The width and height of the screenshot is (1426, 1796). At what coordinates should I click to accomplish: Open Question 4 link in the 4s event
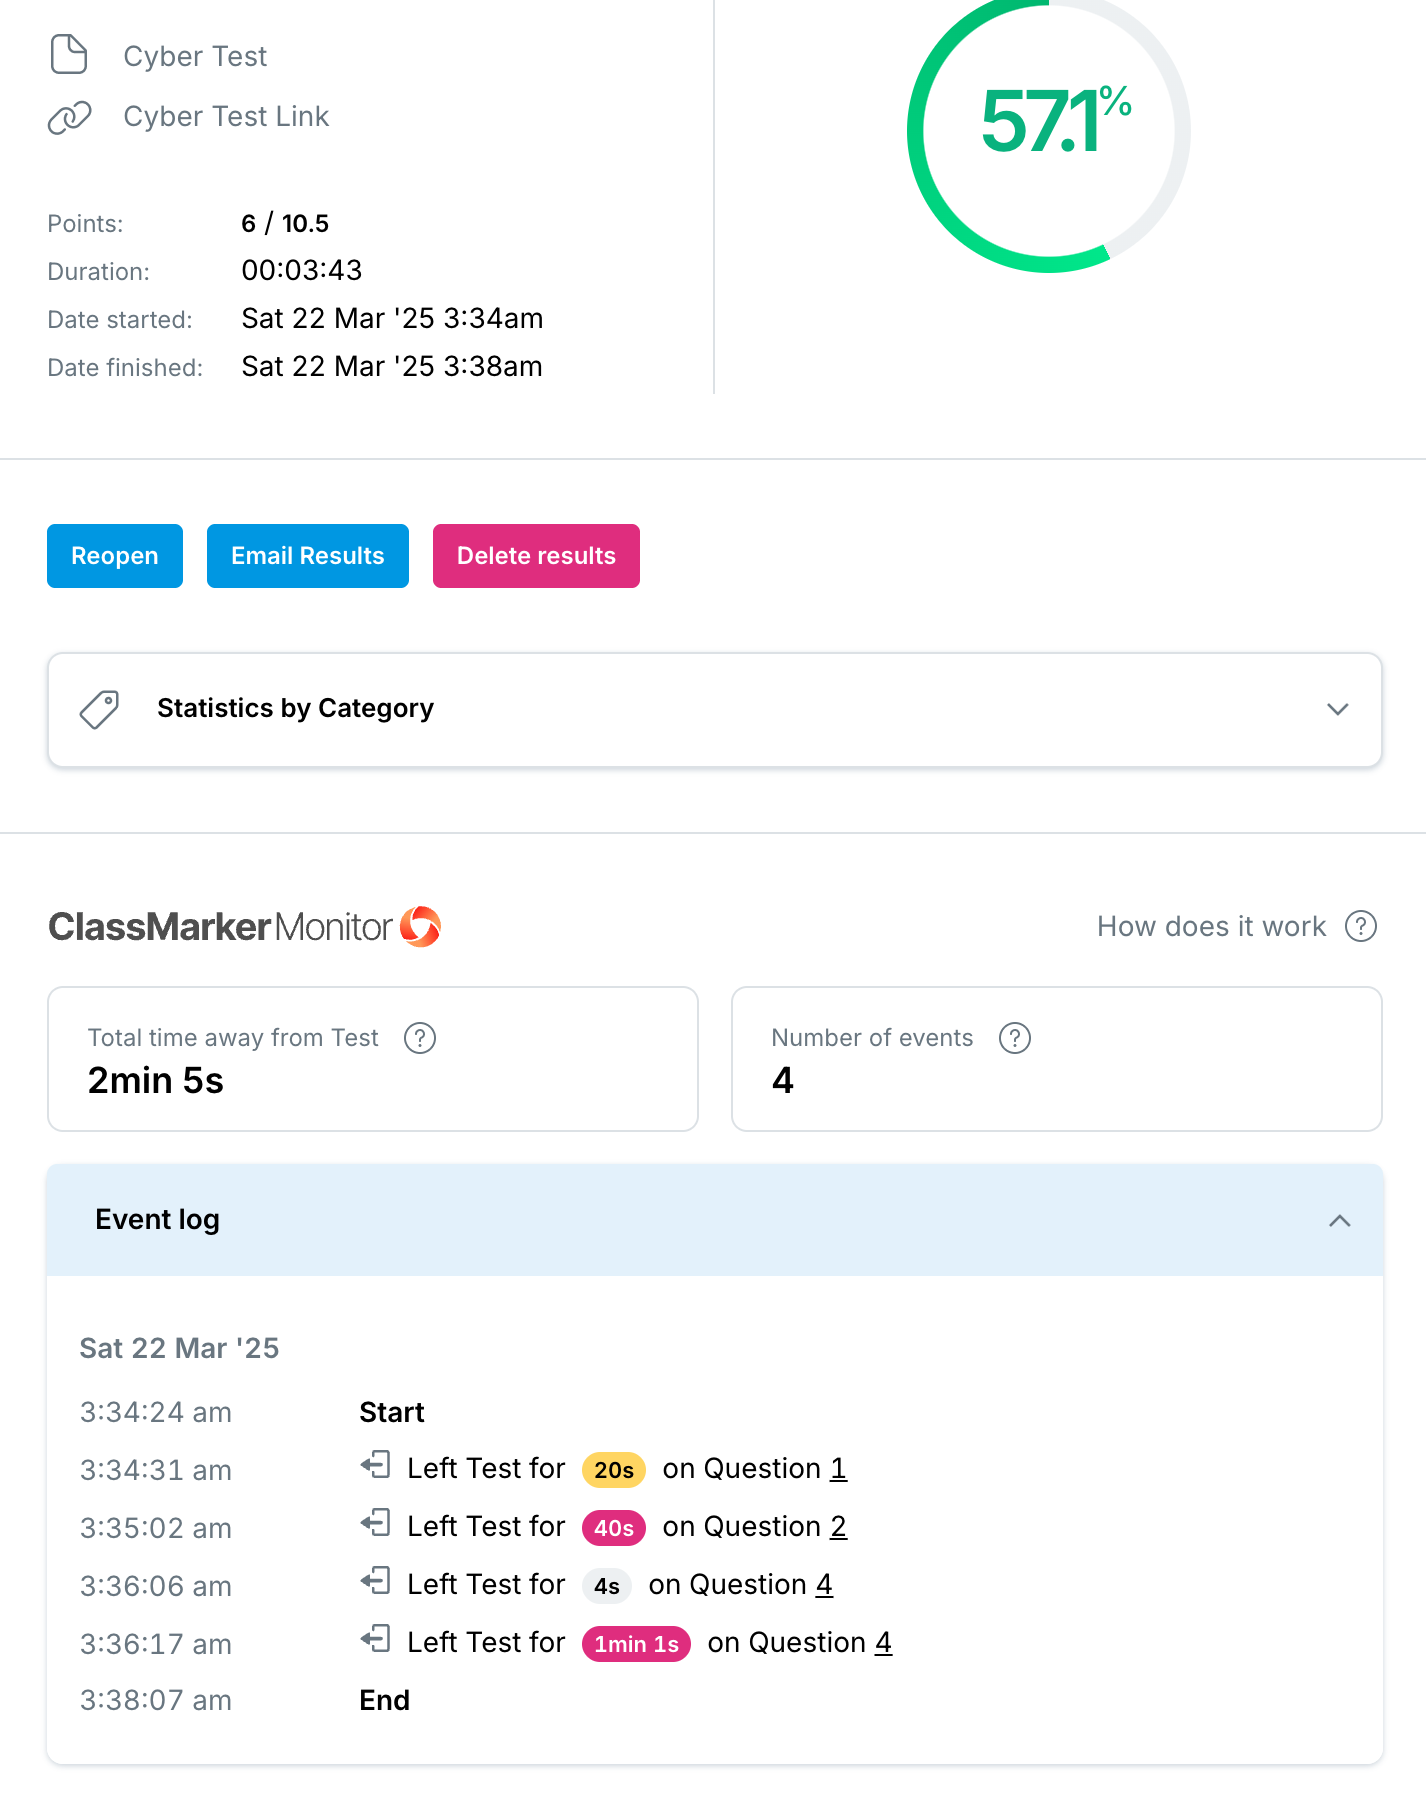(824, 1584)
